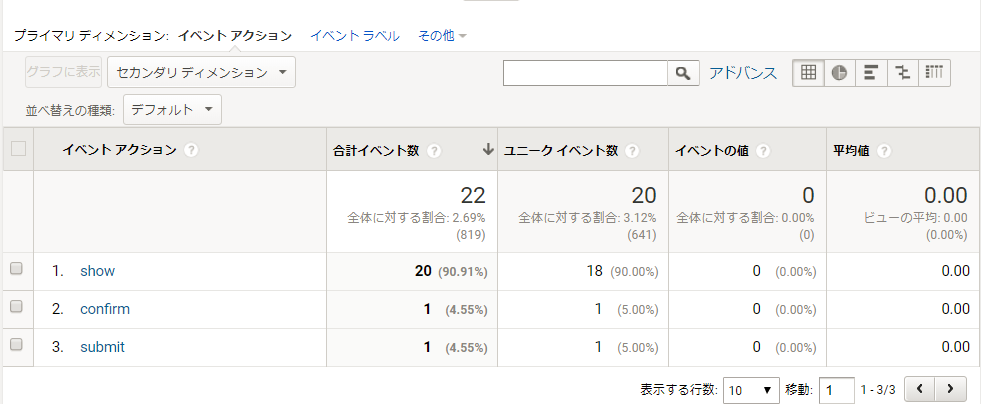Check the box for the confirm row
This screenshot has height=404, width=981.
17,306
